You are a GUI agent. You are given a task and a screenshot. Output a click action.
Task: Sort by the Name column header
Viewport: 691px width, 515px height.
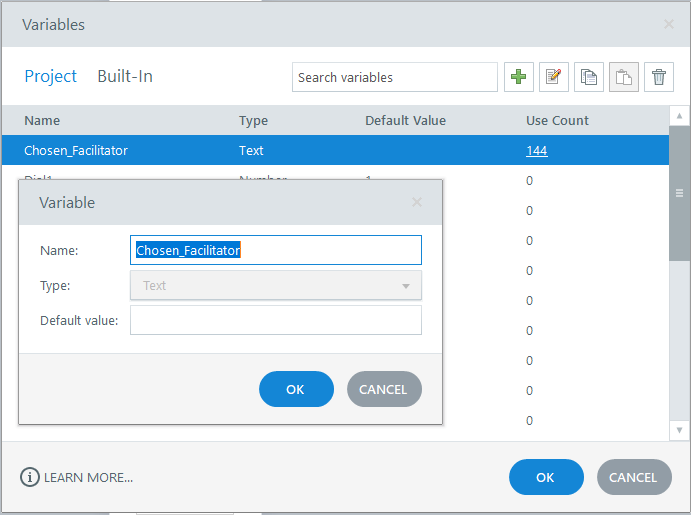43,121
